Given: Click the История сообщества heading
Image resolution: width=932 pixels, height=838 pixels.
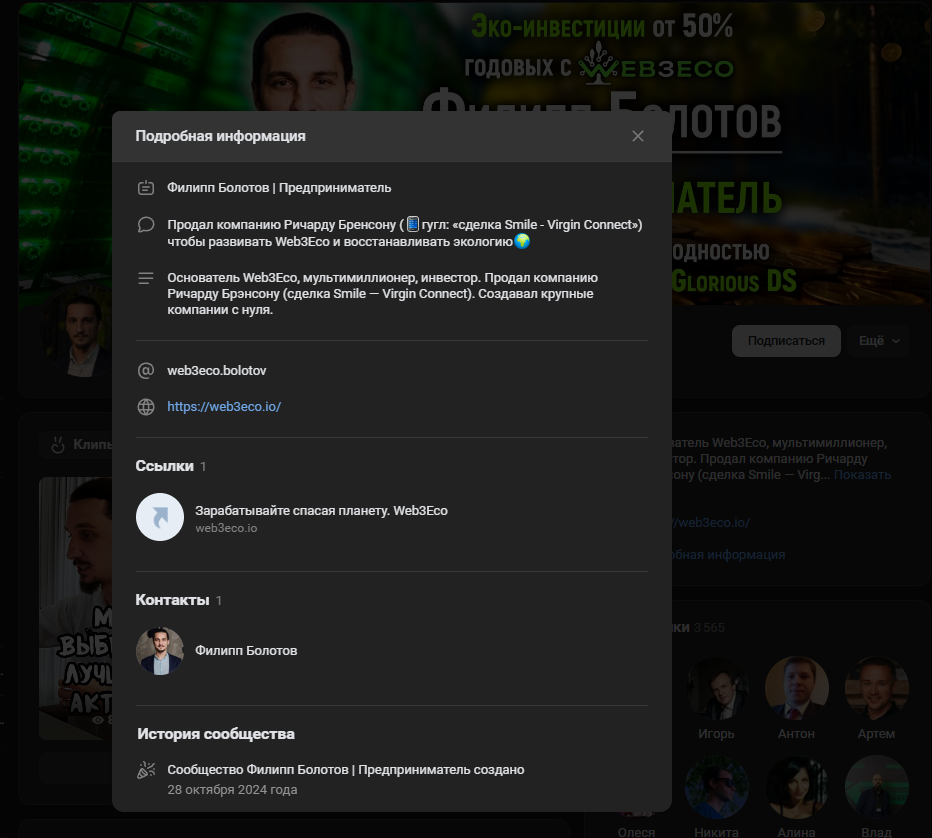Looking at the screenshot, I should pos(216,734).
